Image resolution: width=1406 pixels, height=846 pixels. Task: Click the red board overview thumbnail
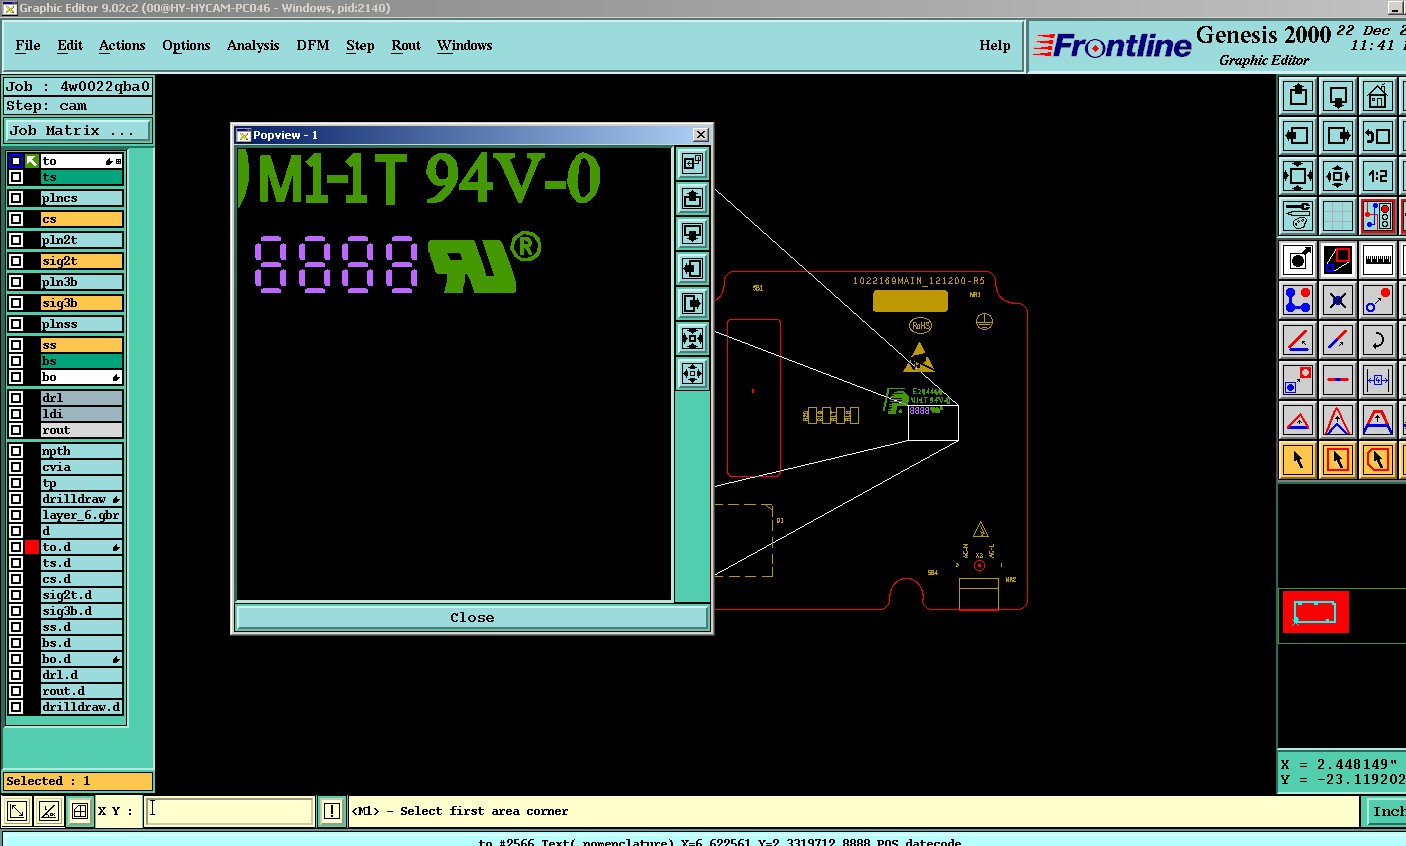point(1316,612)
